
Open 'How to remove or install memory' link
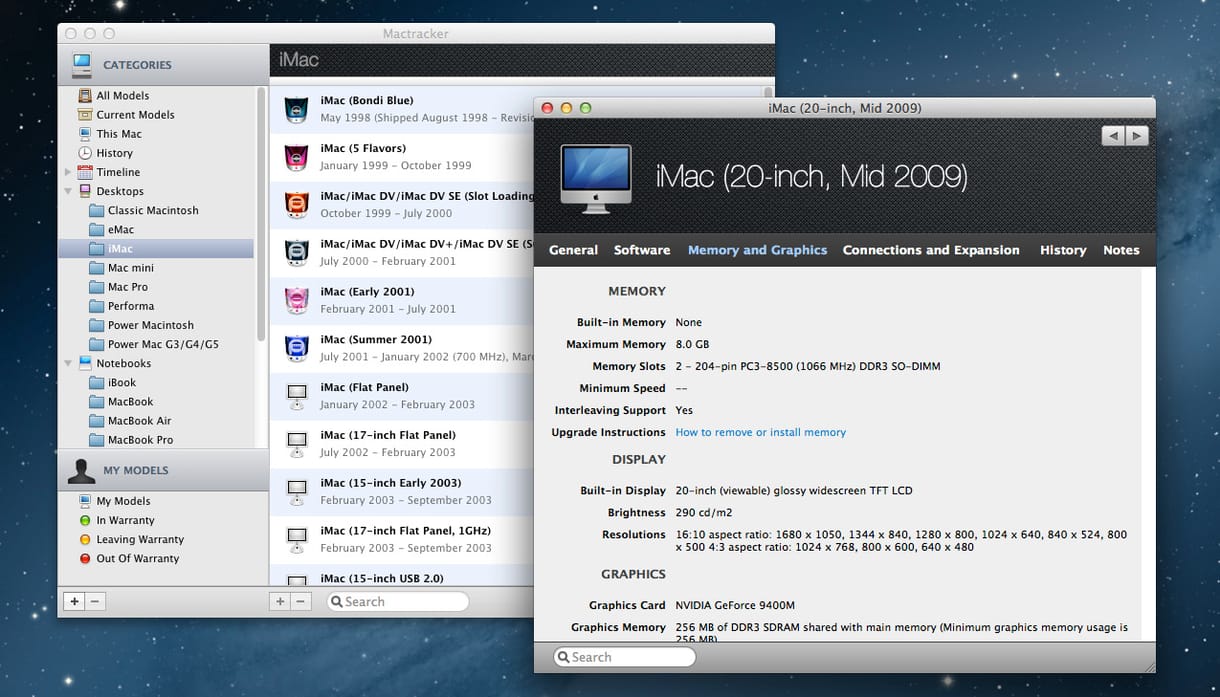pos(761,433)
